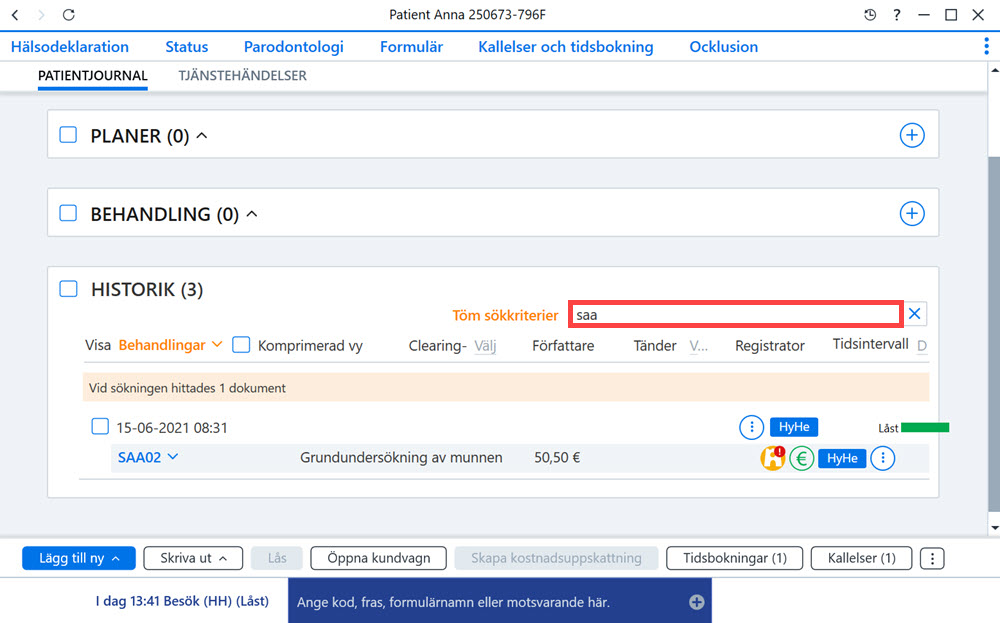
Task: Click the vertical scrollbar thumb
Action: point(994,332)
